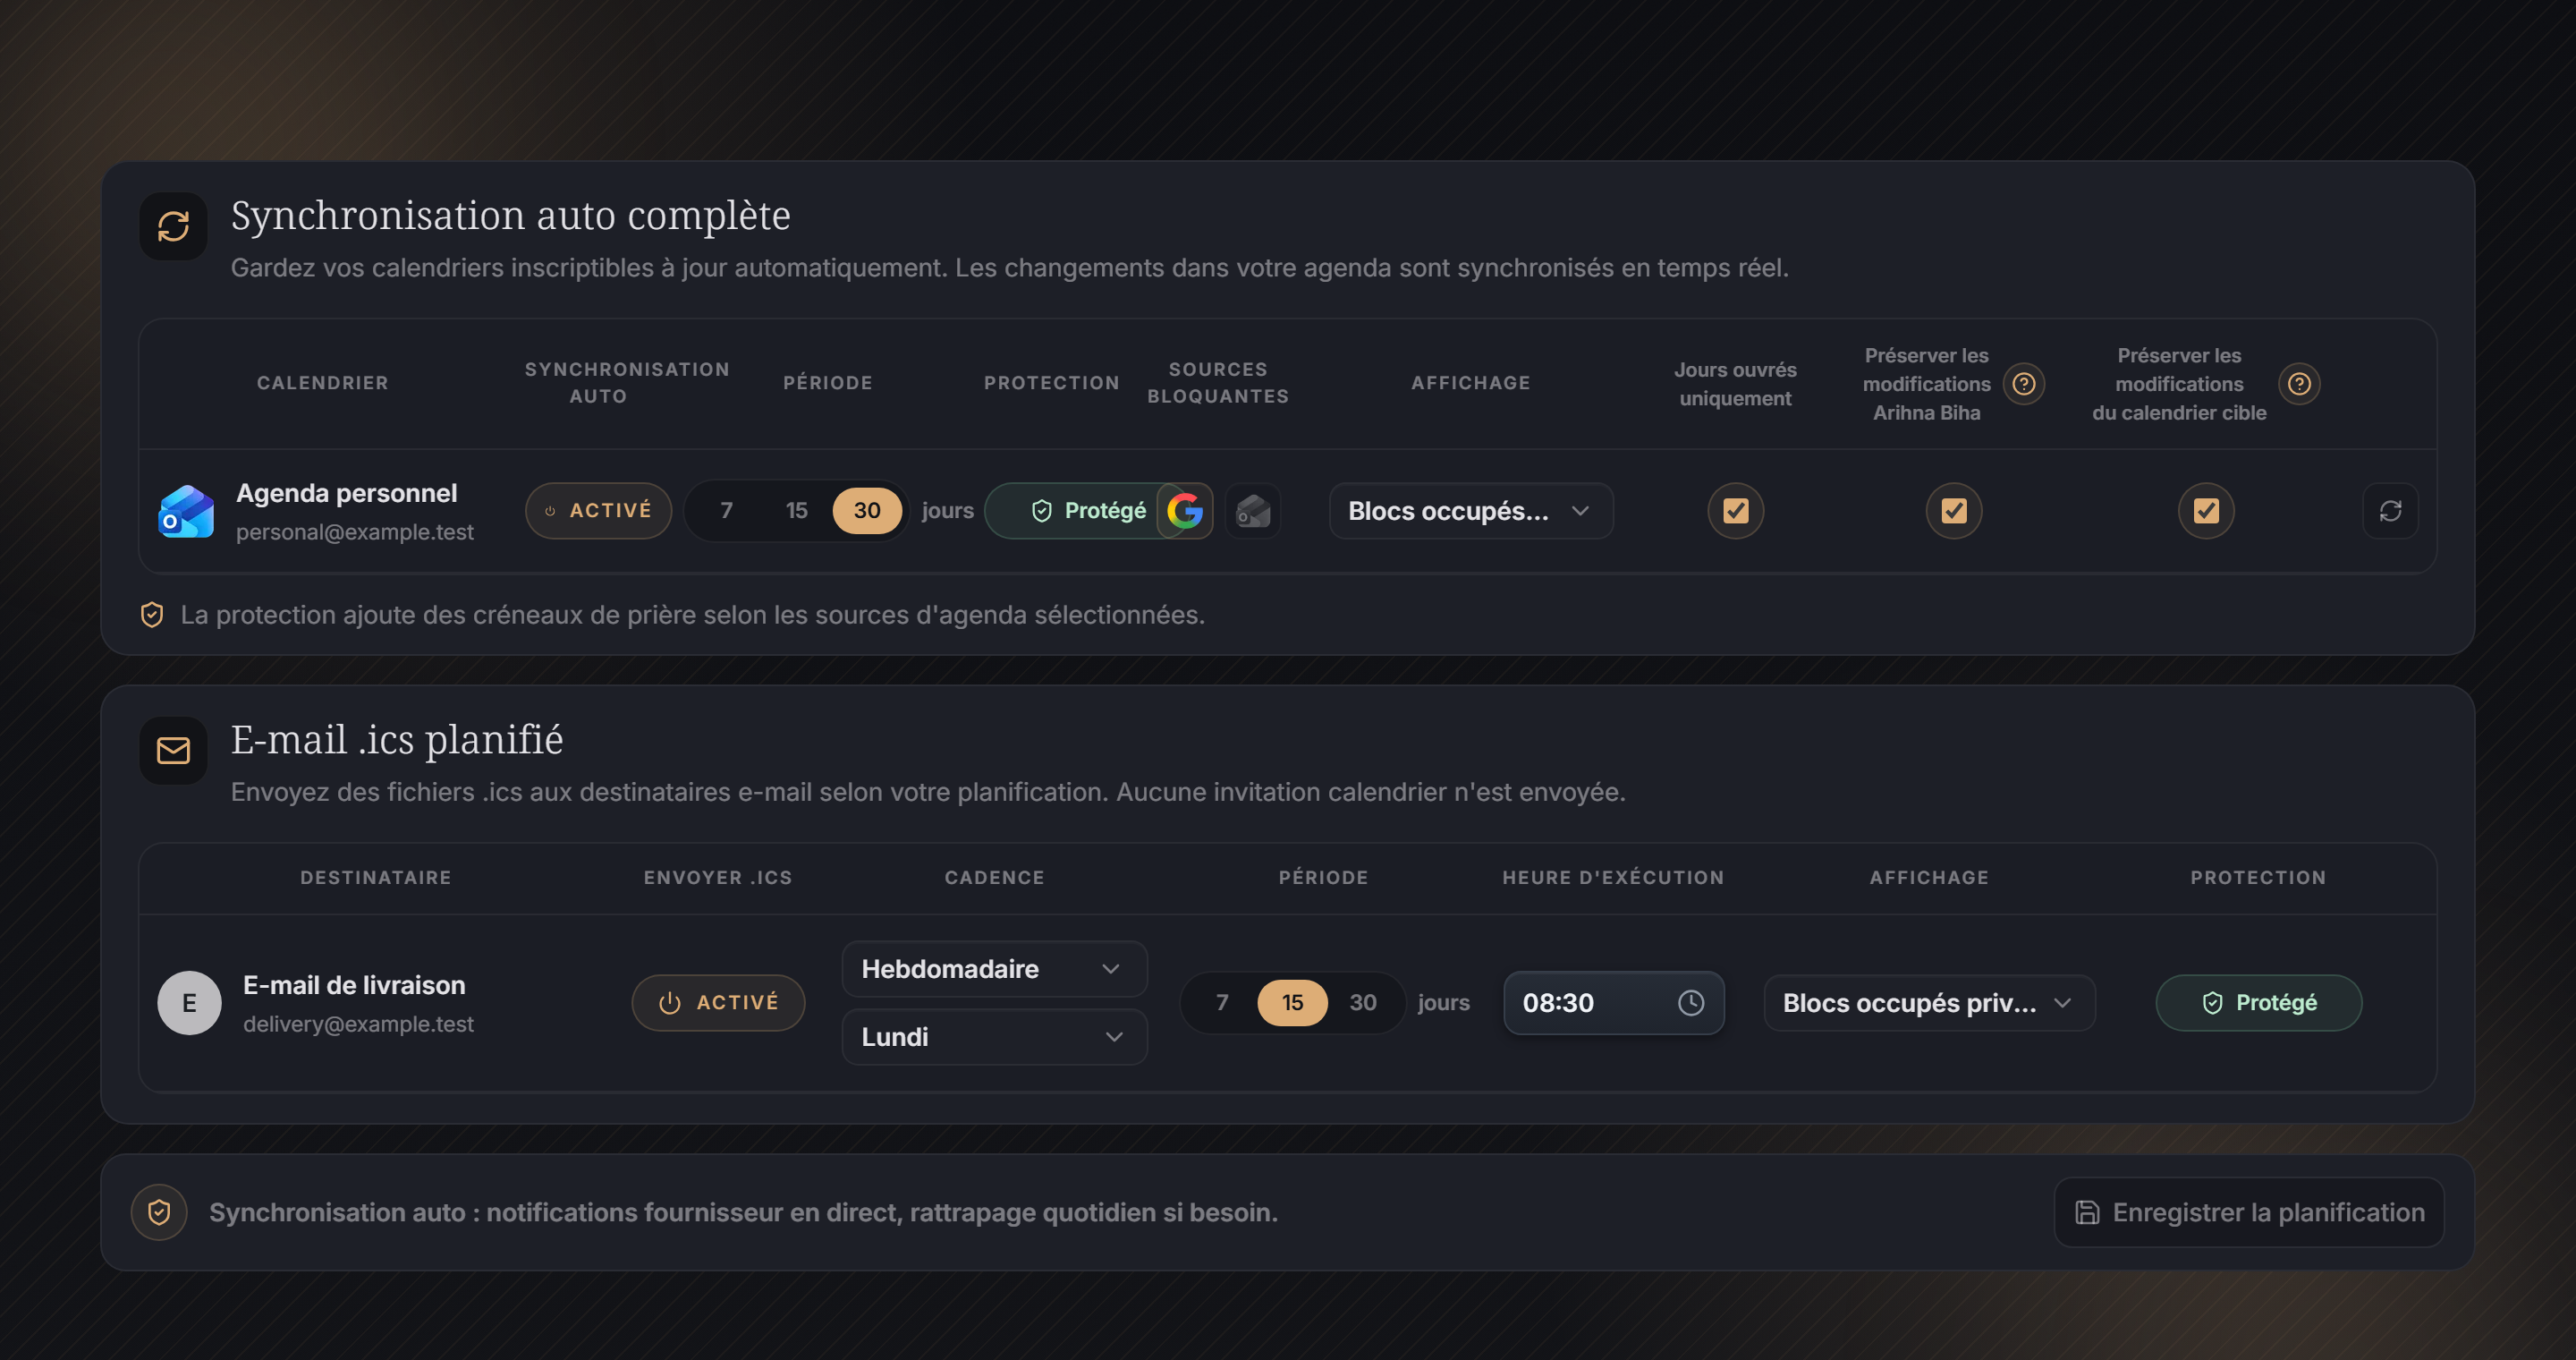Click the 08:30 execution time field
Image resolution: width=2576 pixels, height=1360 pixels.
pos(1613,1003)
